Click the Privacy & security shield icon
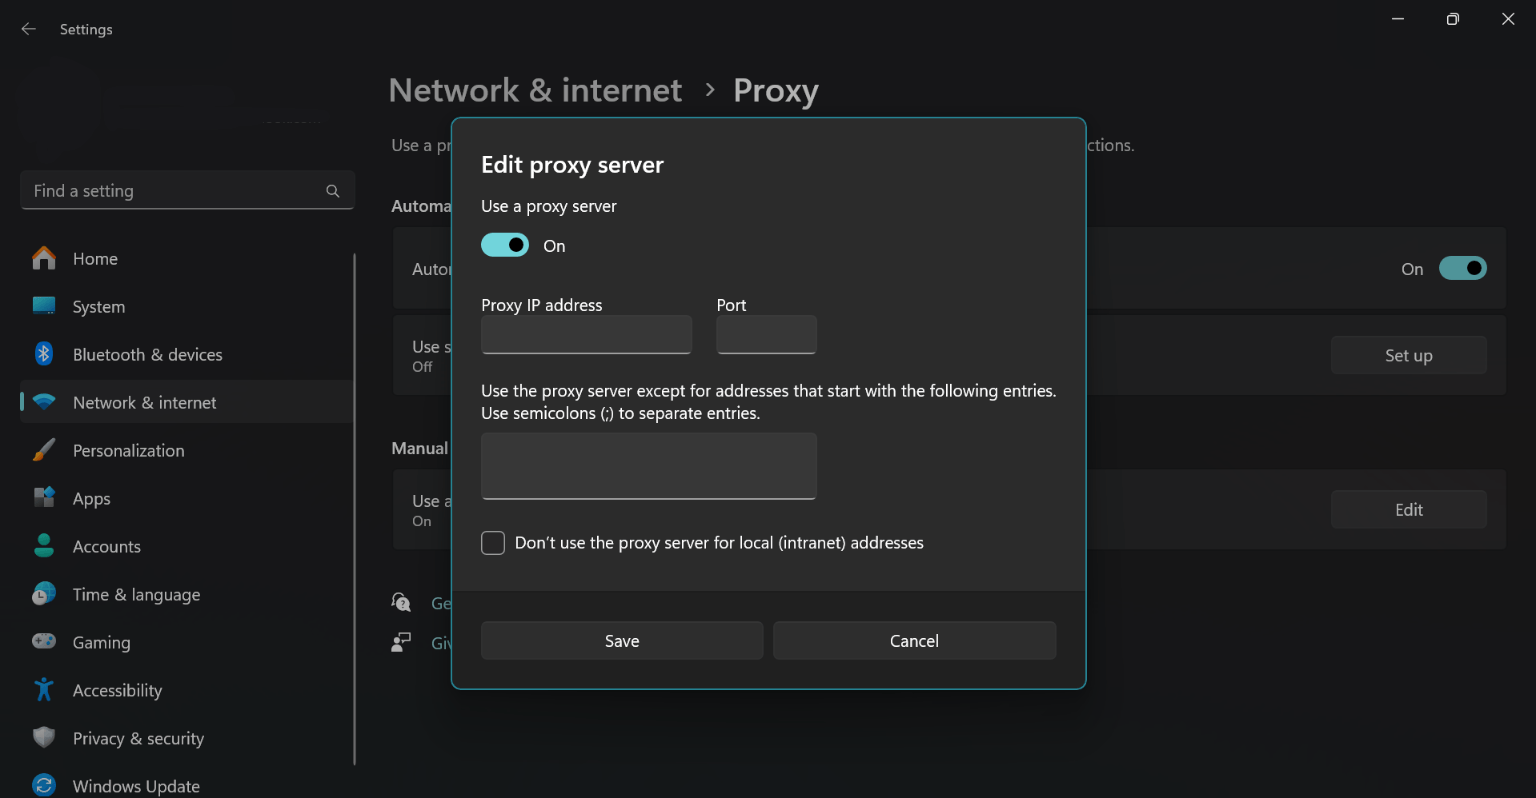The width and height of the screenshot is (1536, 798). (x=44, y=737)
